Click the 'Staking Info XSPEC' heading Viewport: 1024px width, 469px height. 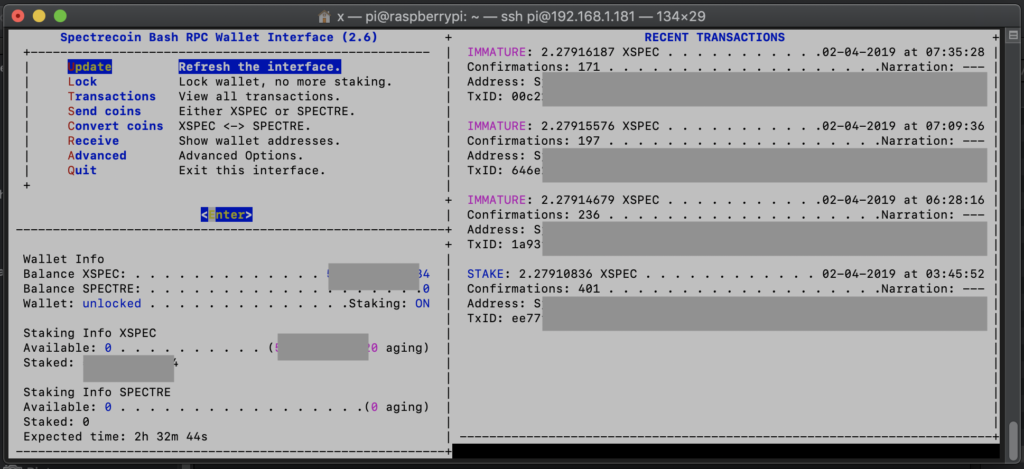89,333
